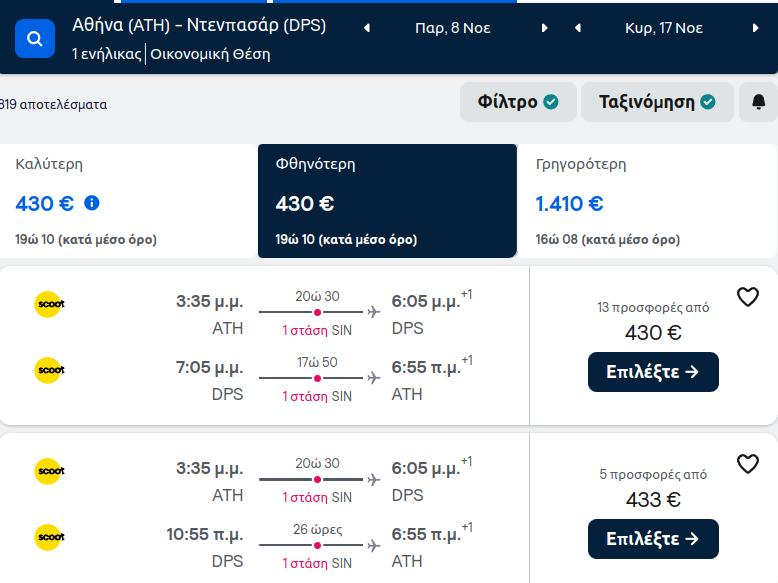
Task: Favorite the 433 € flight via heart icon
Action: (x=748, y=464)
